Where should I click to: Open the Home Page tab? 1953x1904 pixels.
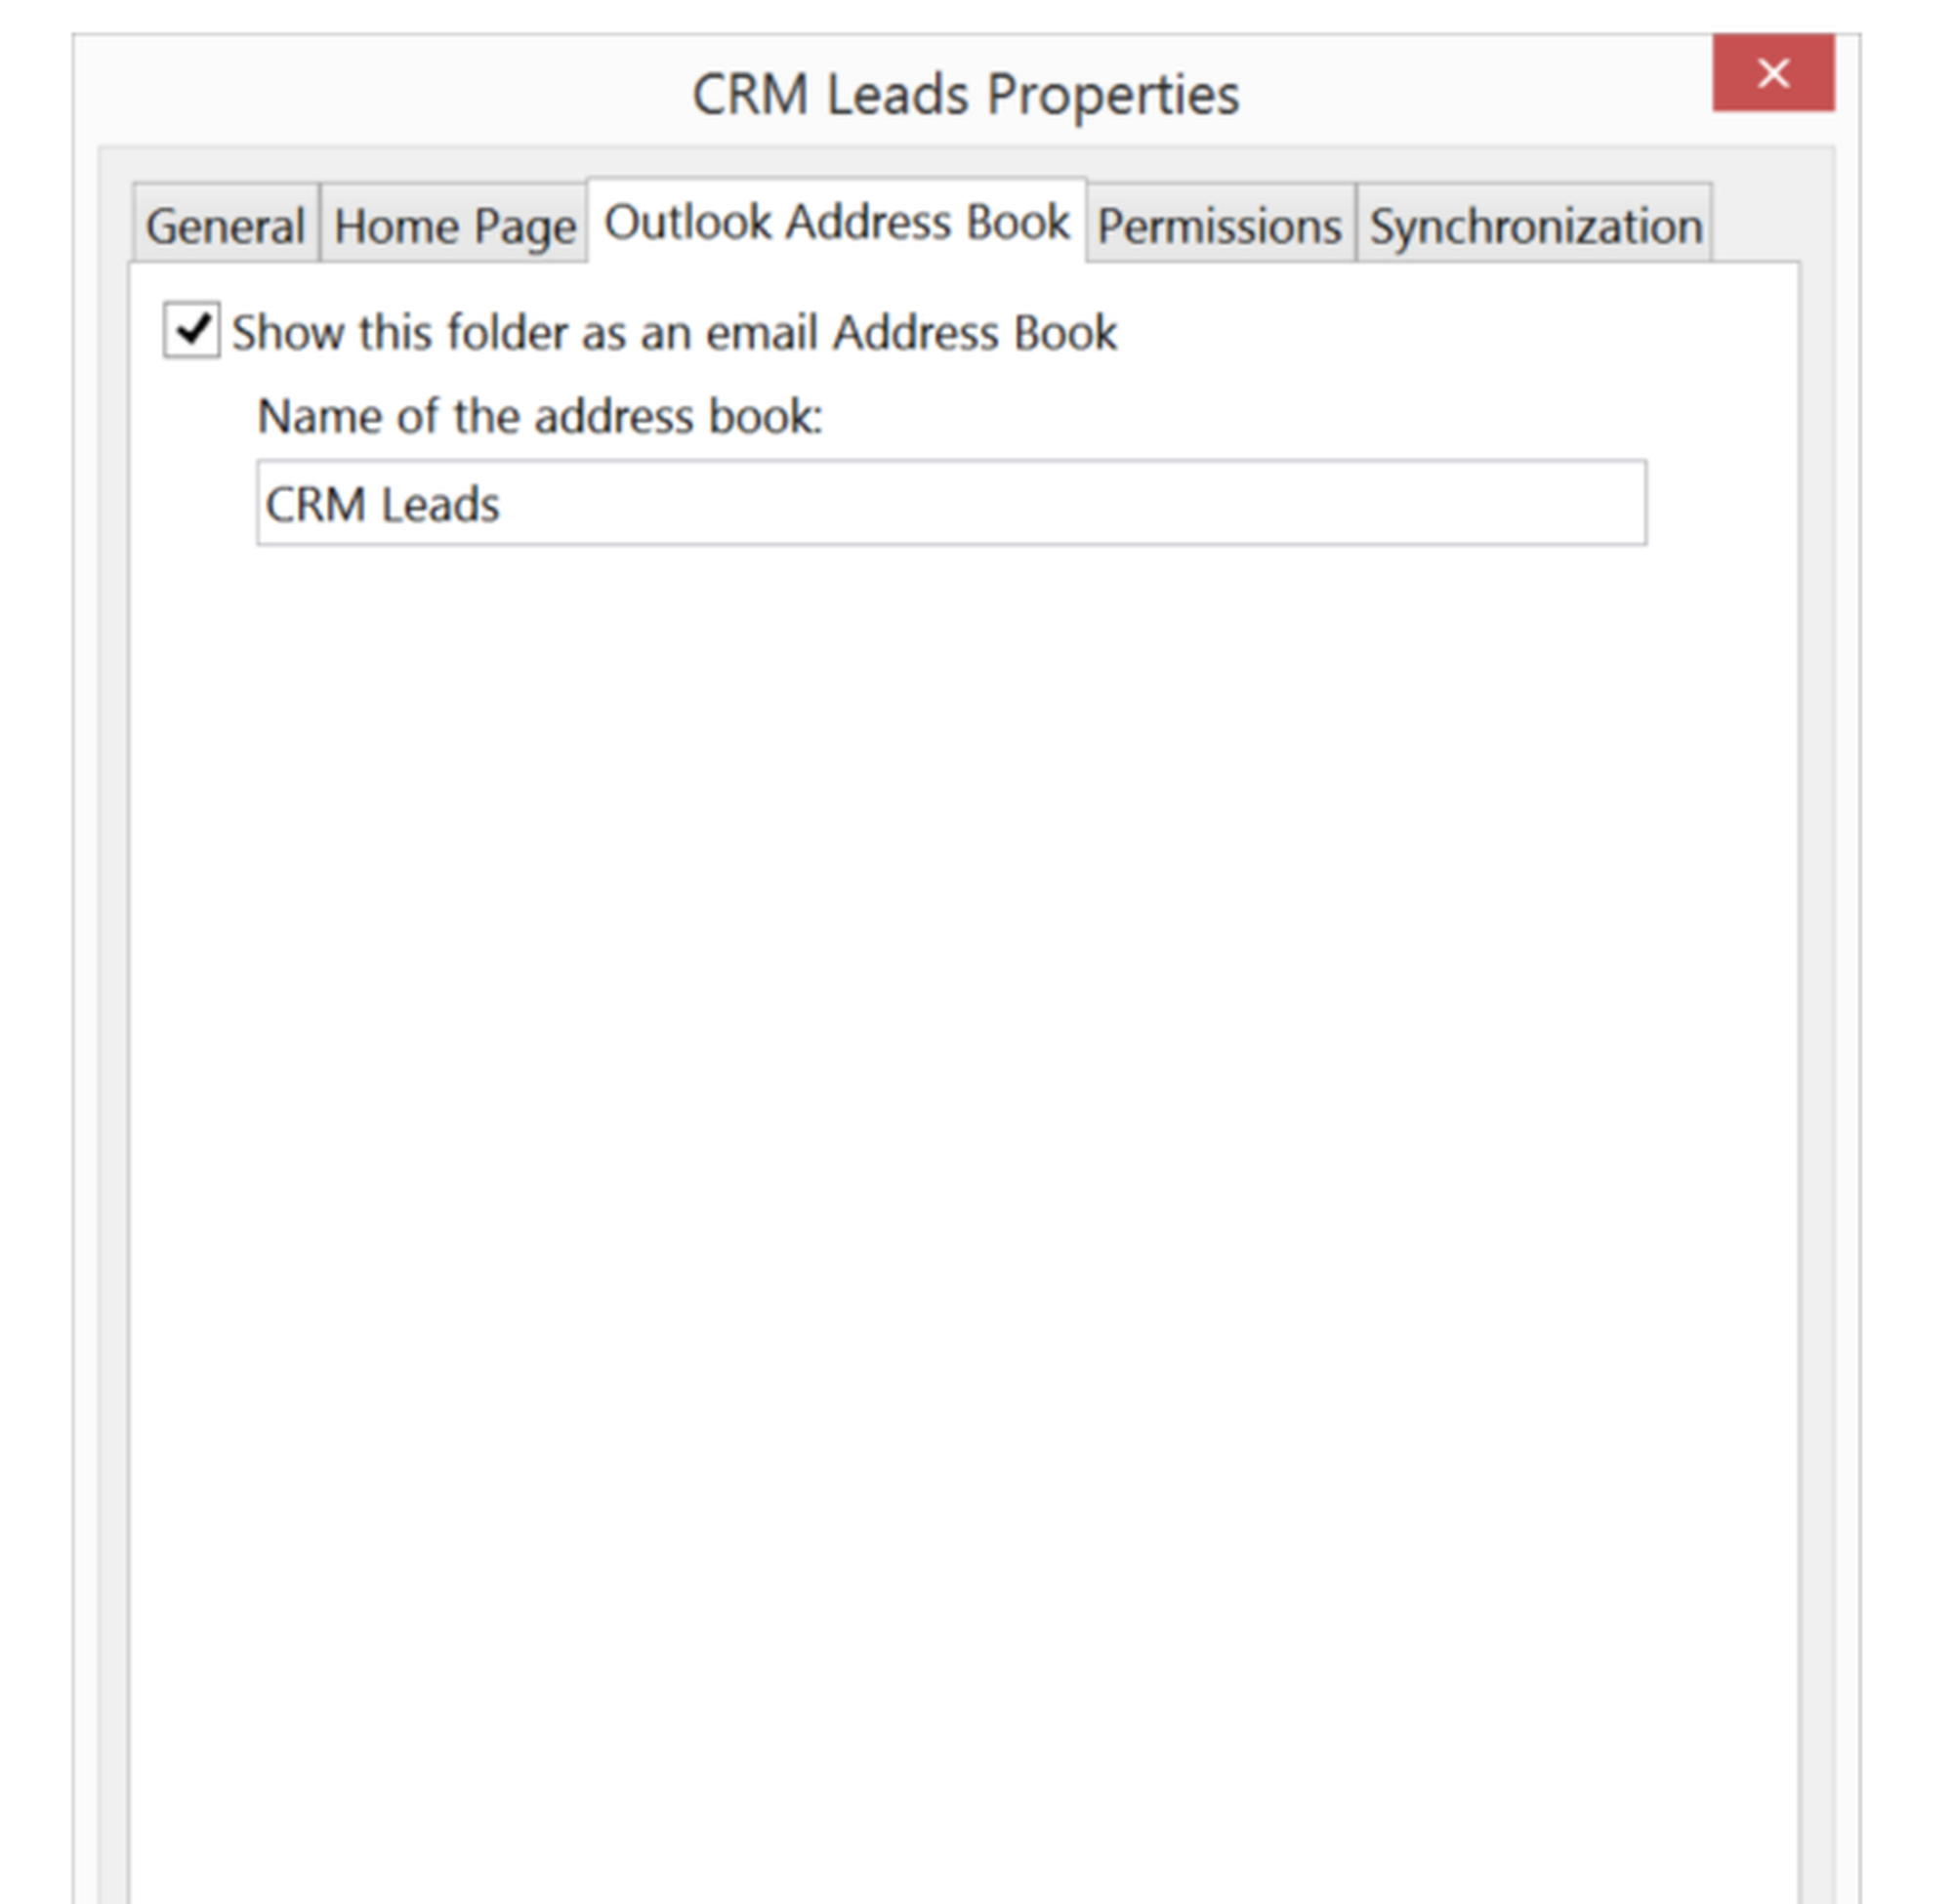[x=454, y=225]
